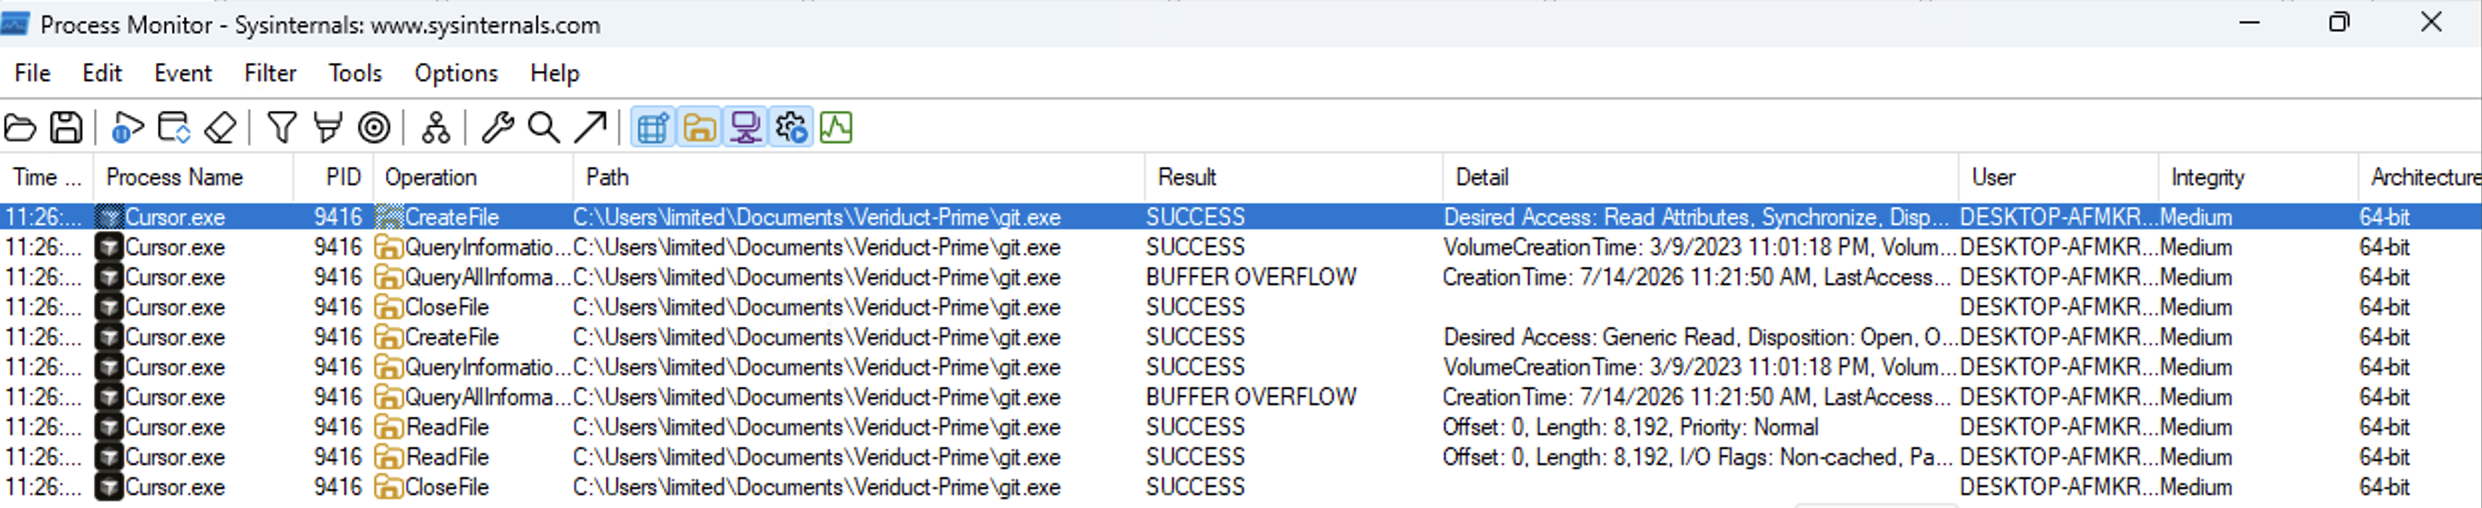2482x508 pixels.
Task: Toggle the Autoscroll icon
Action: tap(174, 128)
